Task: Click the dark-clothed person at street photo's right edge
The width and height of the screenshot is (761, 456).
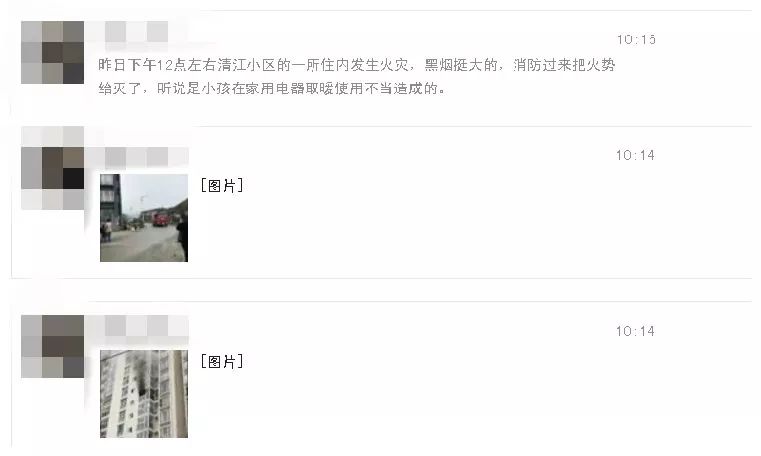Action: pos(182,238)
